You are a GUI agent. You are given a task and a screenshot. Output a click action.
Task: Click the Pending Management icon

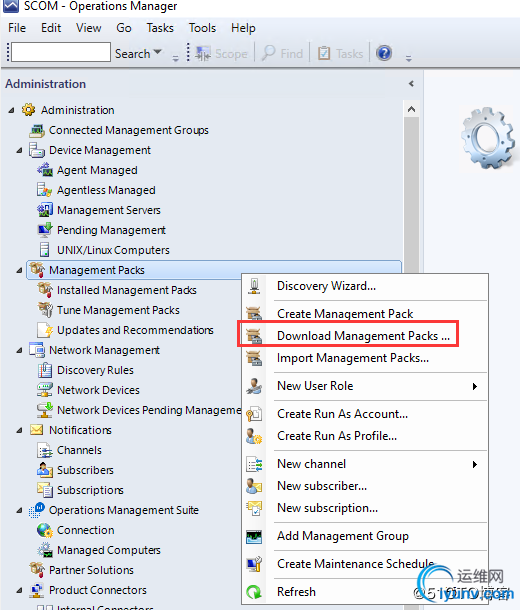tap(45, 230)
